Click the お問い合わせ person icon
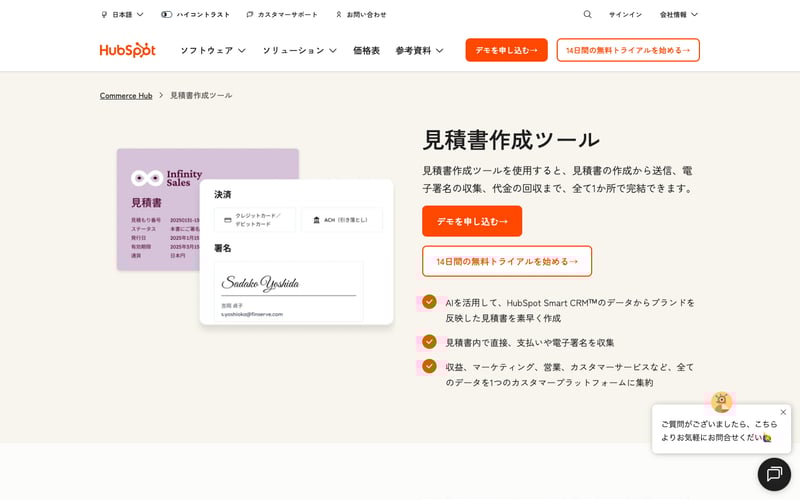 339,15
